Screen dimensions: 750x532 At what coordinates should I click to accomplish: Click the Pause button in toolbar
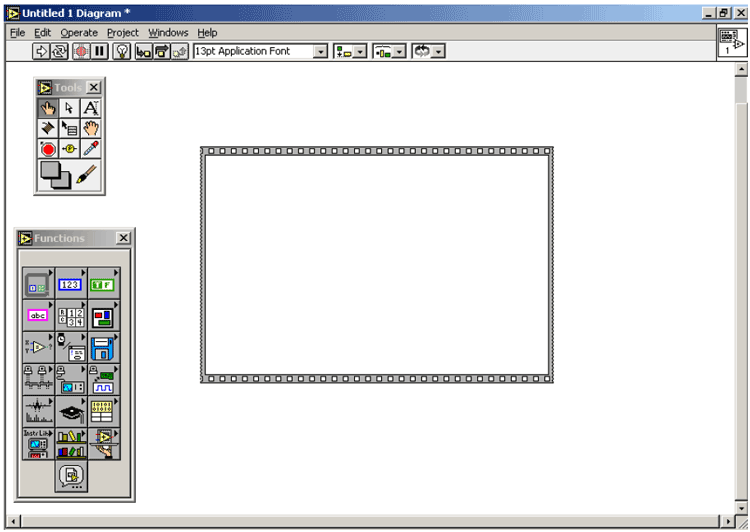99,51
